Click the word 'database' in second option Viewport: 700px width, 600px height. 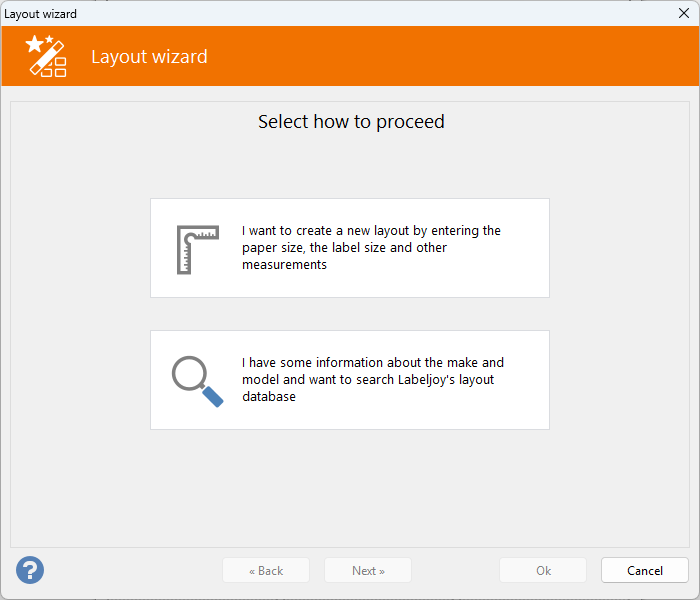point(269,396)
